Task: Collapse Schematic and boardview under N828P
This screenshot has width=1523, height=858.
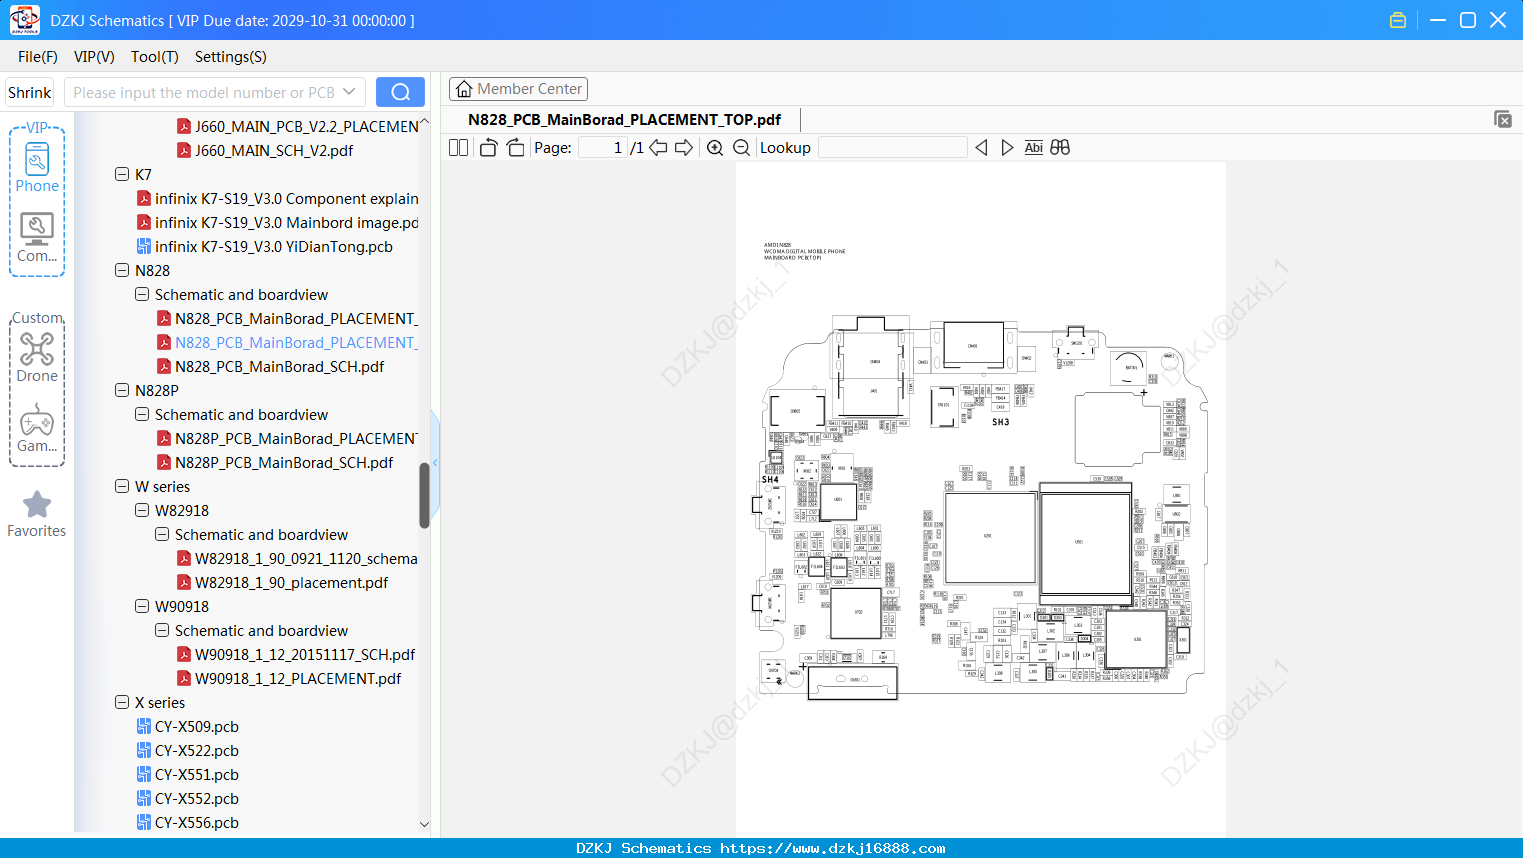Action: click(x=142, y=414)
